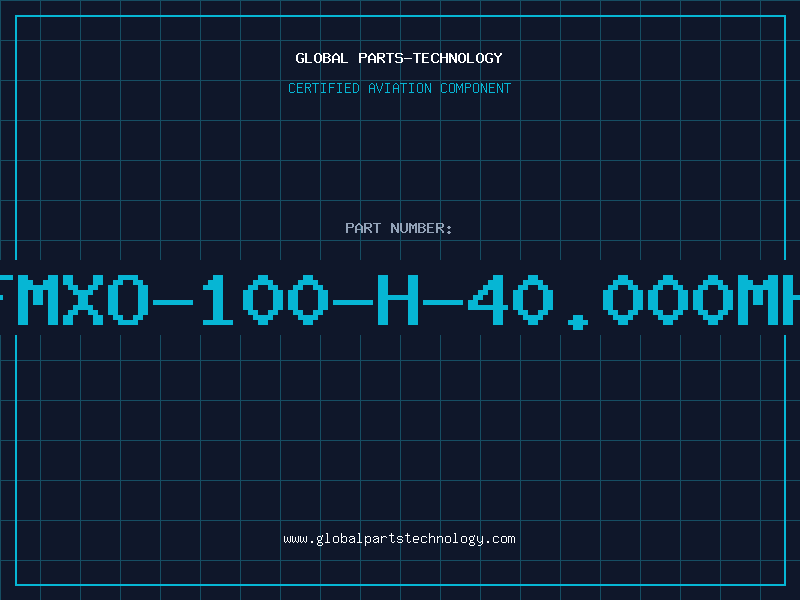Select the word CERTIFIED in the subtitle
The width and height of the screenshot is (800, 600).
coord(324,88)
